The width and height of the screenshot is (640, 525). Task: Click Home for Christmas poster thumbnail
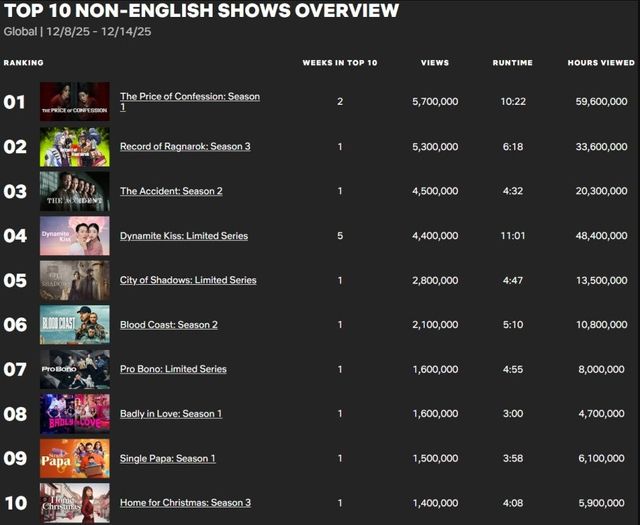click(x=75, y=502)
